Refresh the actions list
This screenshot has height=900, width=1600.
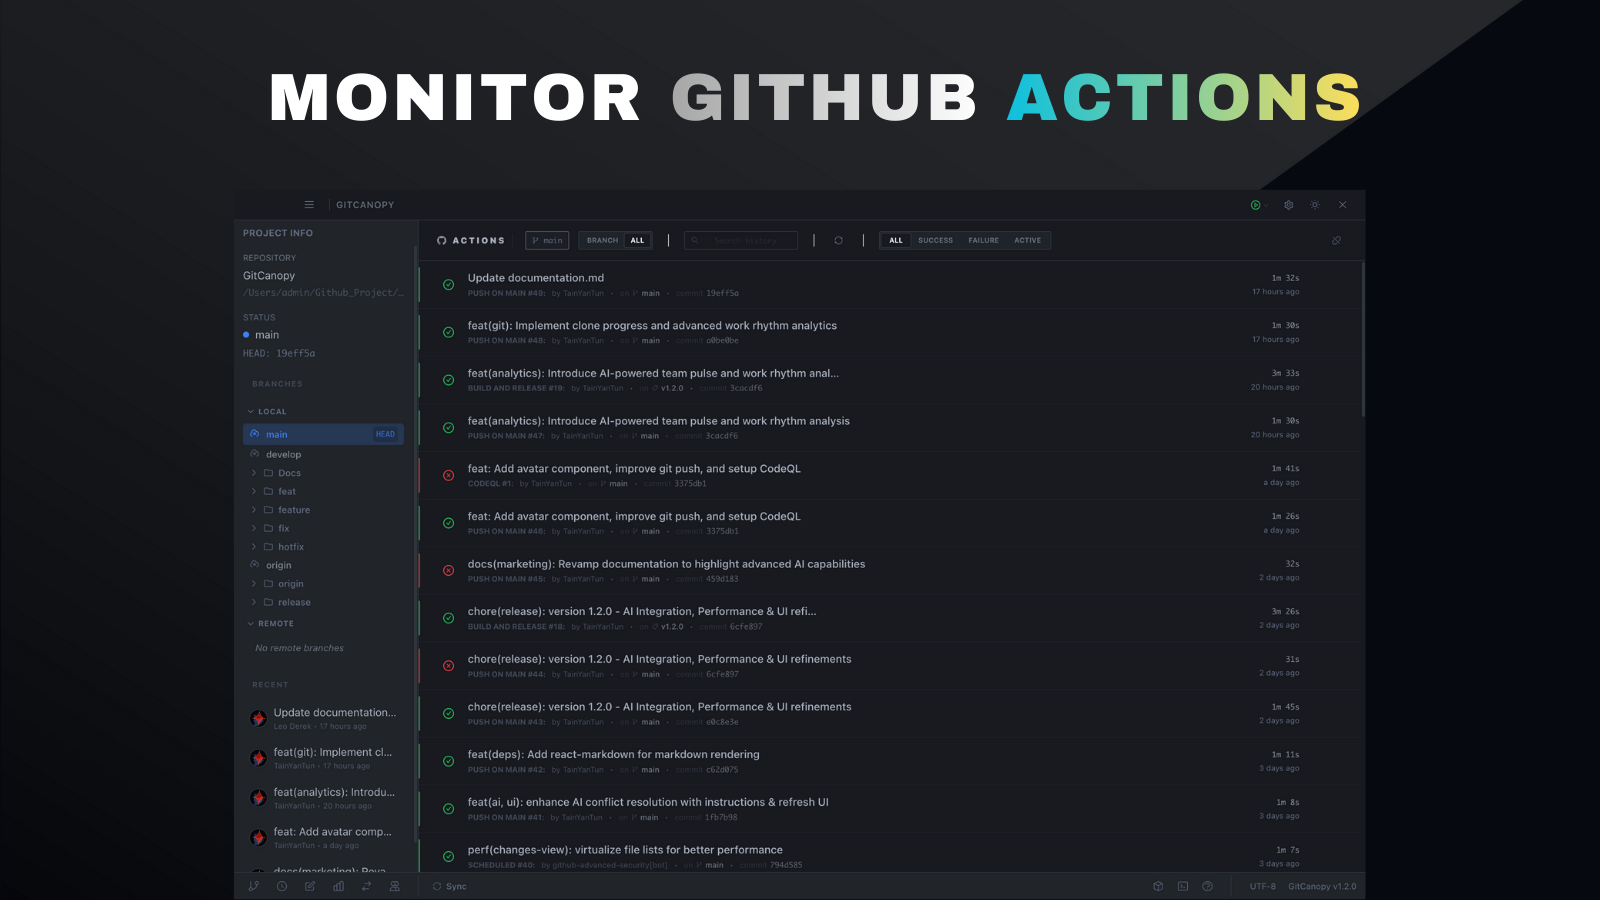(x=838, y=241)
